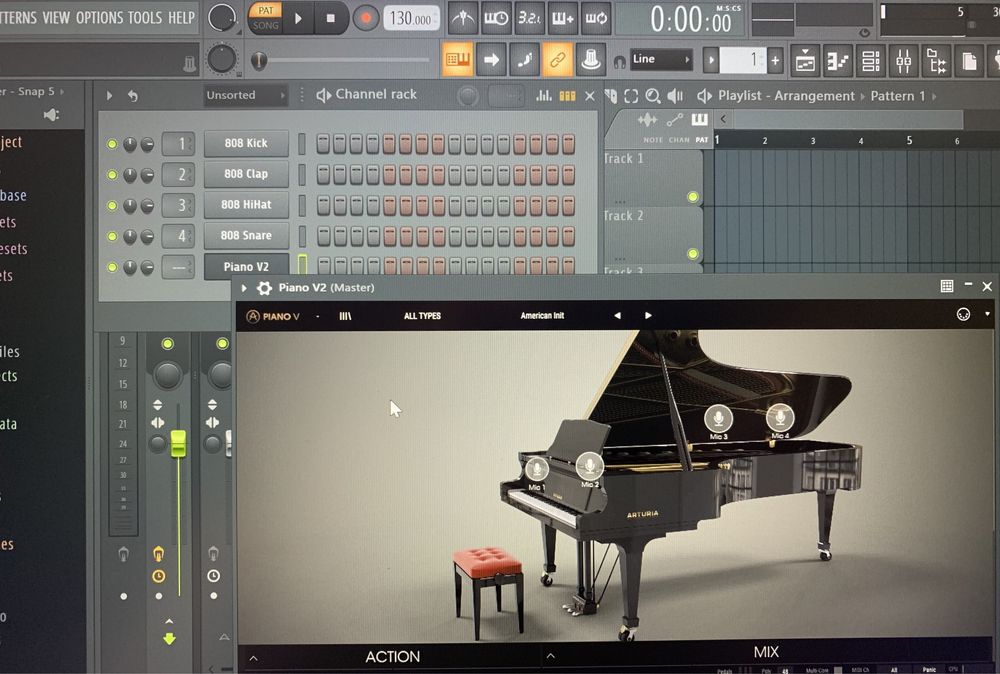The height and width of the screenshot is (674, 1000).
Task: Enable the 3.2.1 countdown before recording
Action: click(529, 18)
